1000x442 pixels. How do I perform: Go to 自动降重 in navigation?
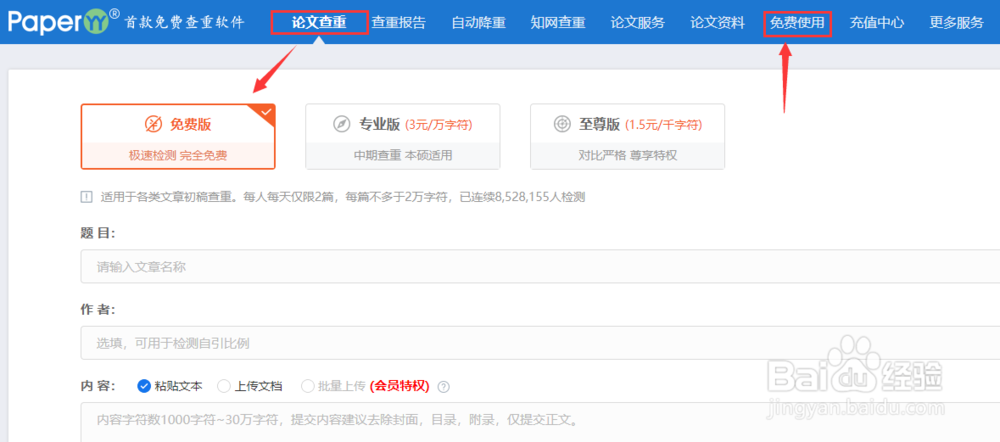[x=478, y=23]
